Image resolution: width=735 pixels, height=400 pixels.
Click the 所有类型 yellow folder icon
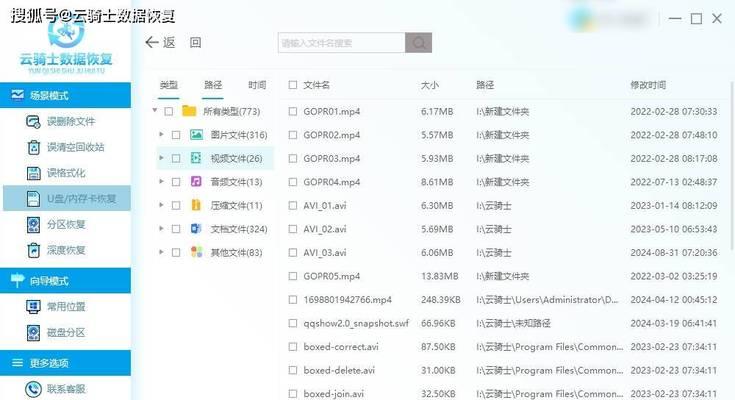coord(189,111)
